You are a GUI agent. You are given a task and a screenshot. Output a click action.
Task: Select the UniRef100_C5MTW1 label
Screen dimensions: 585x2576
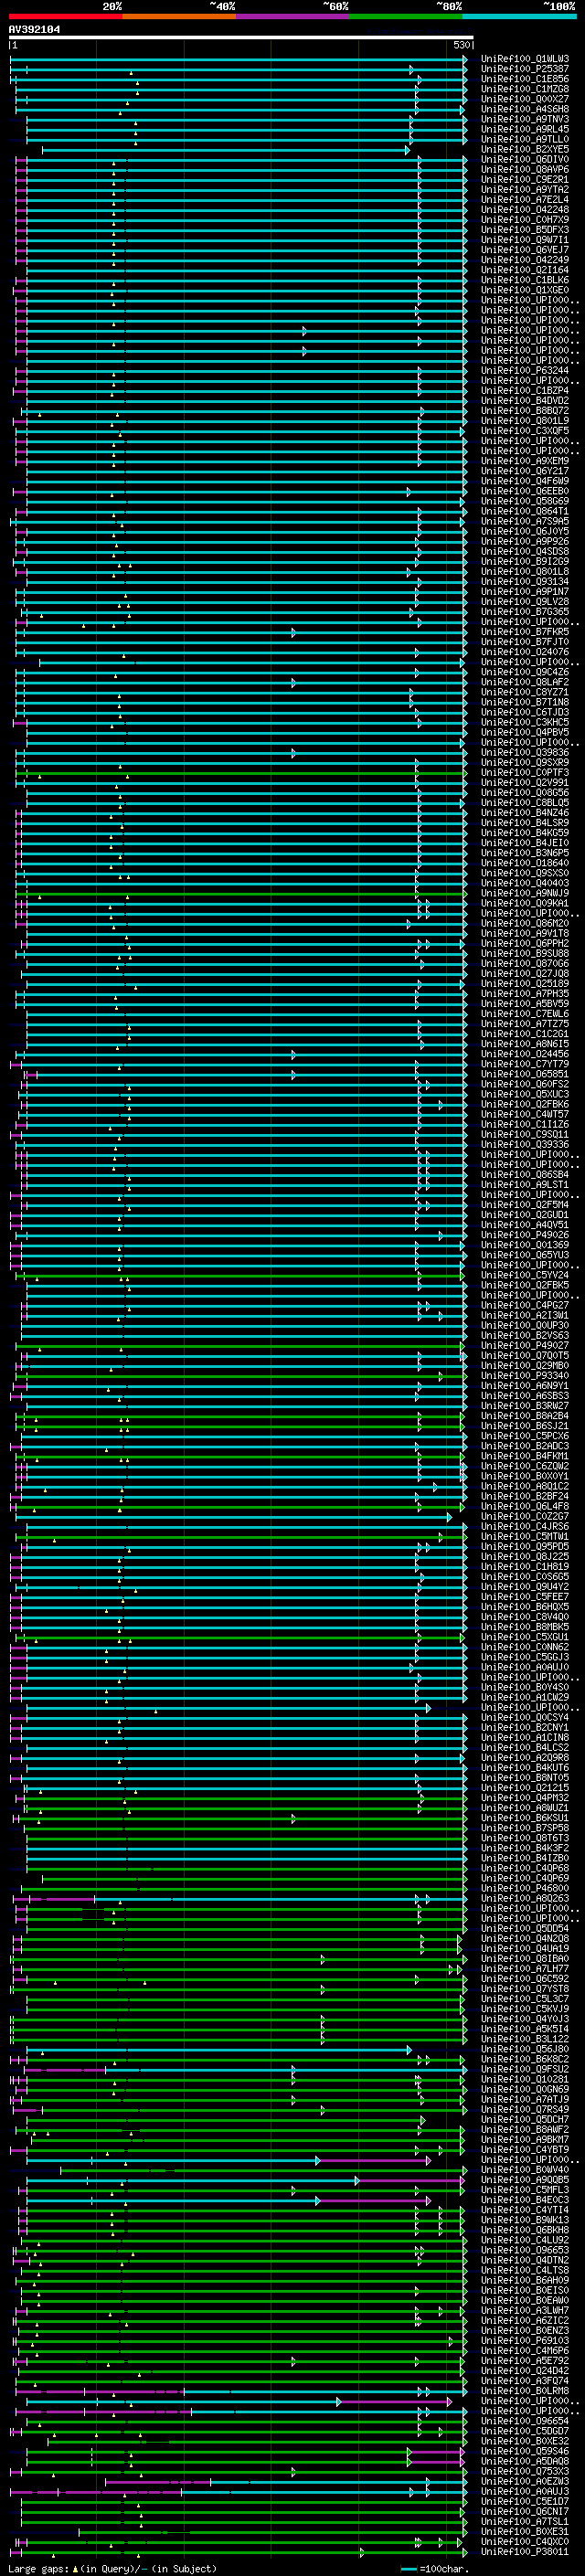pos(525,1537)
